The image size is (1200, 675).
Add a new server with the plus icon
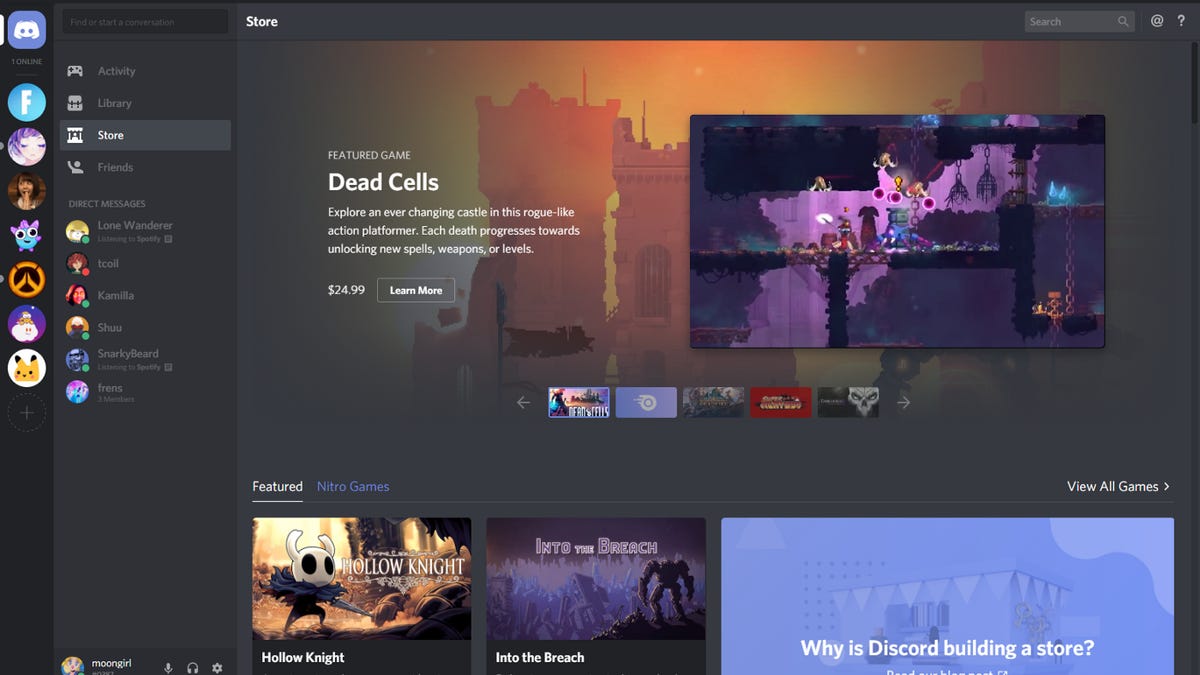click(x=26, y=411)
